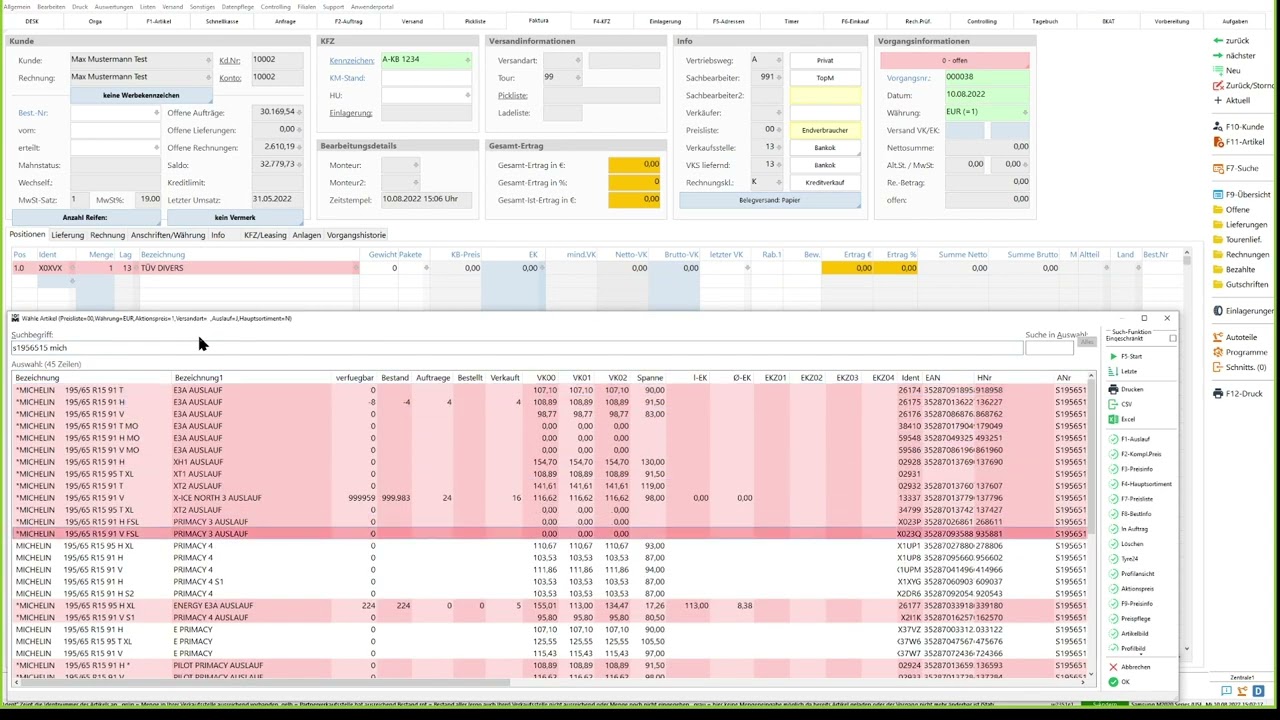Click the keine Werbekennzeichen button

[141, 95]
